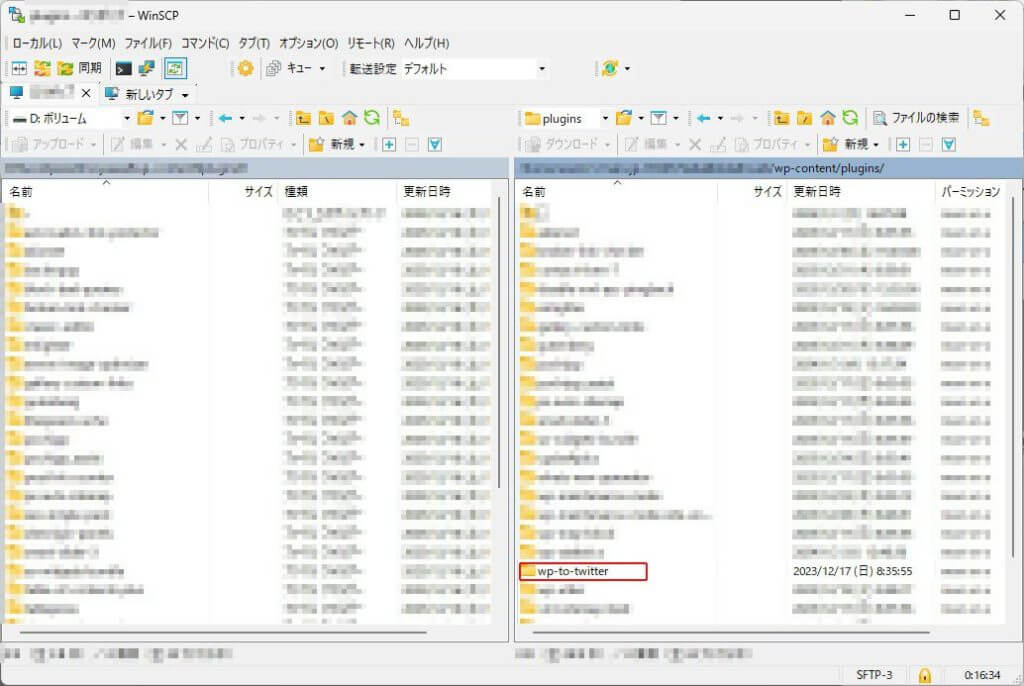The height and width of the screenshot is (686, 1024).
Task: Open the plugins remote directory dropdown
Action: [605, 118]
